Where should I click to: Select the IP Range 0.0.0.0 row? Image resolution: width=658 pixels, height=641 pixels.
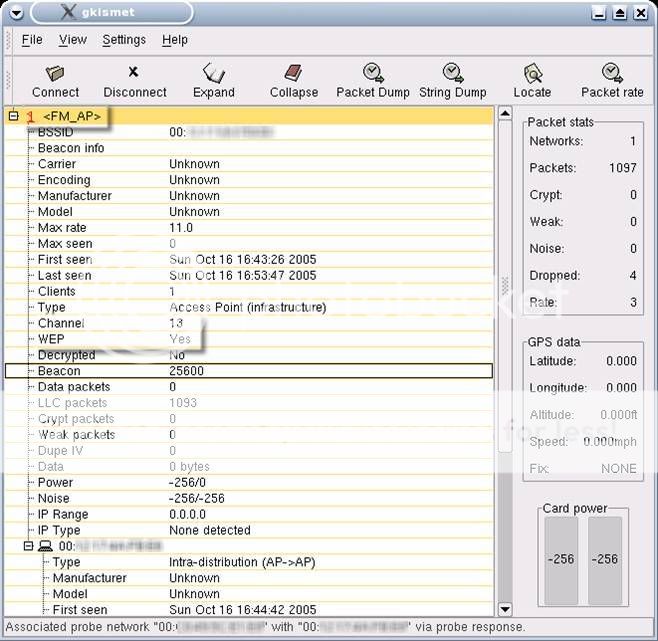pos(249,515)
